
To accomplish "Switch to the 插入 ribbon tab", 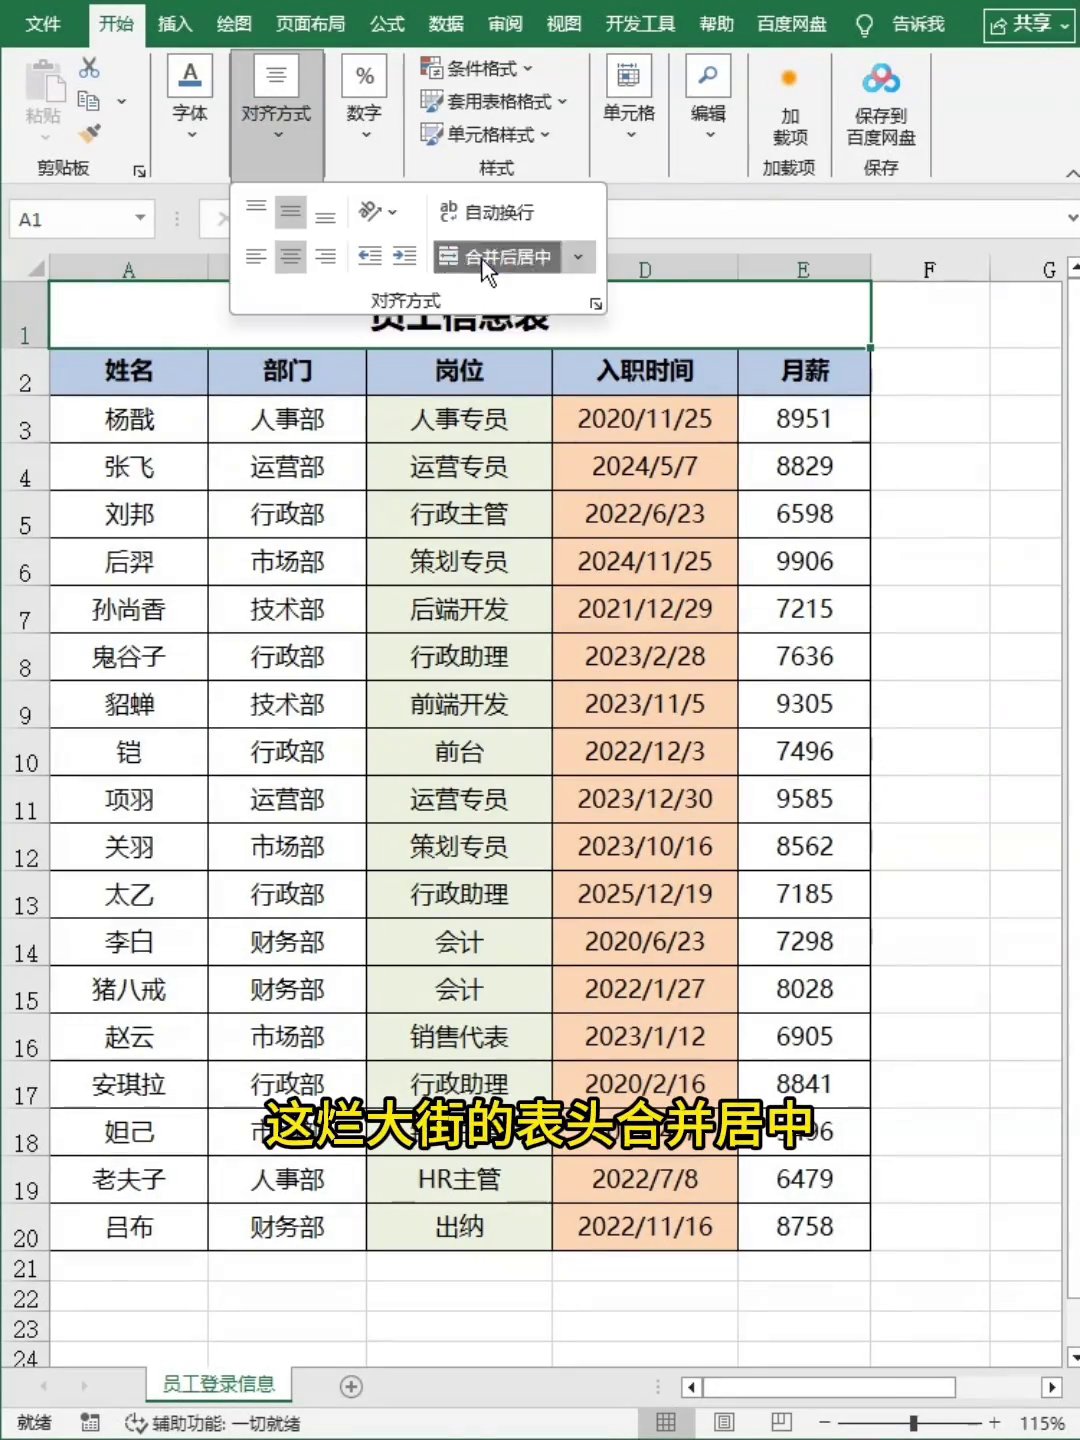I will point(174,23).
